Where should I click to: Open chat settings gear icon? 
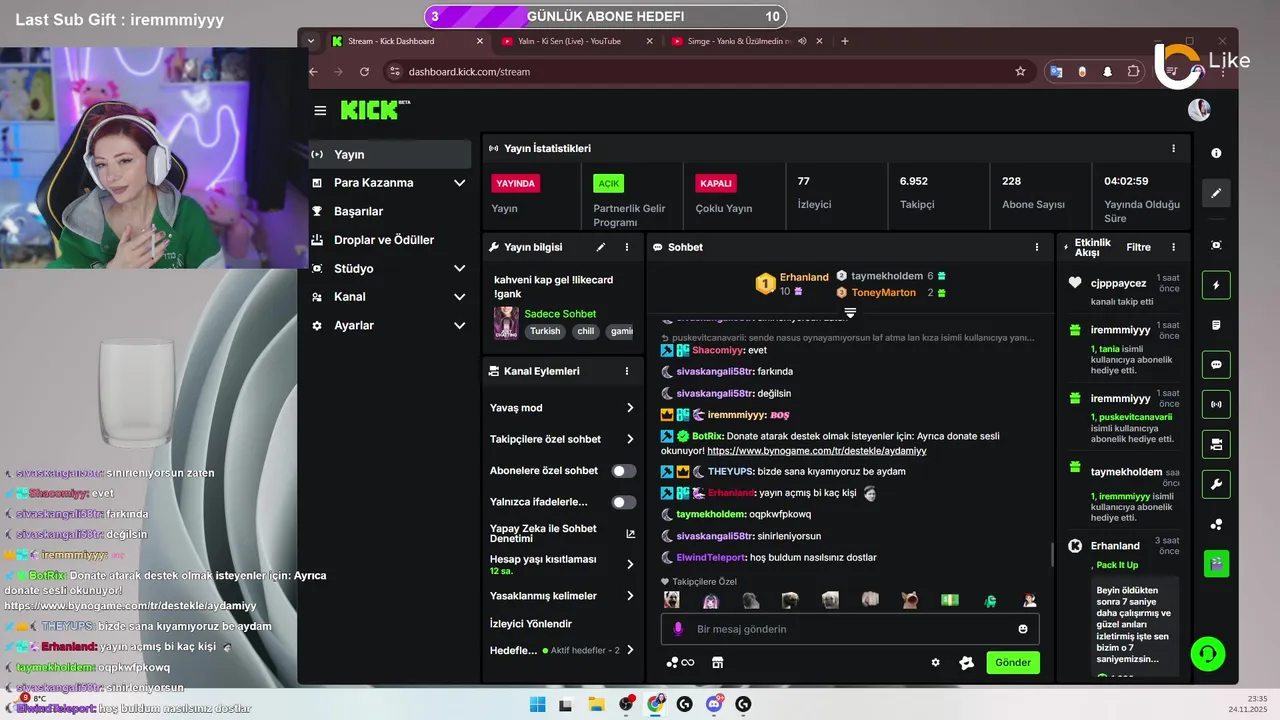point(935,662)
